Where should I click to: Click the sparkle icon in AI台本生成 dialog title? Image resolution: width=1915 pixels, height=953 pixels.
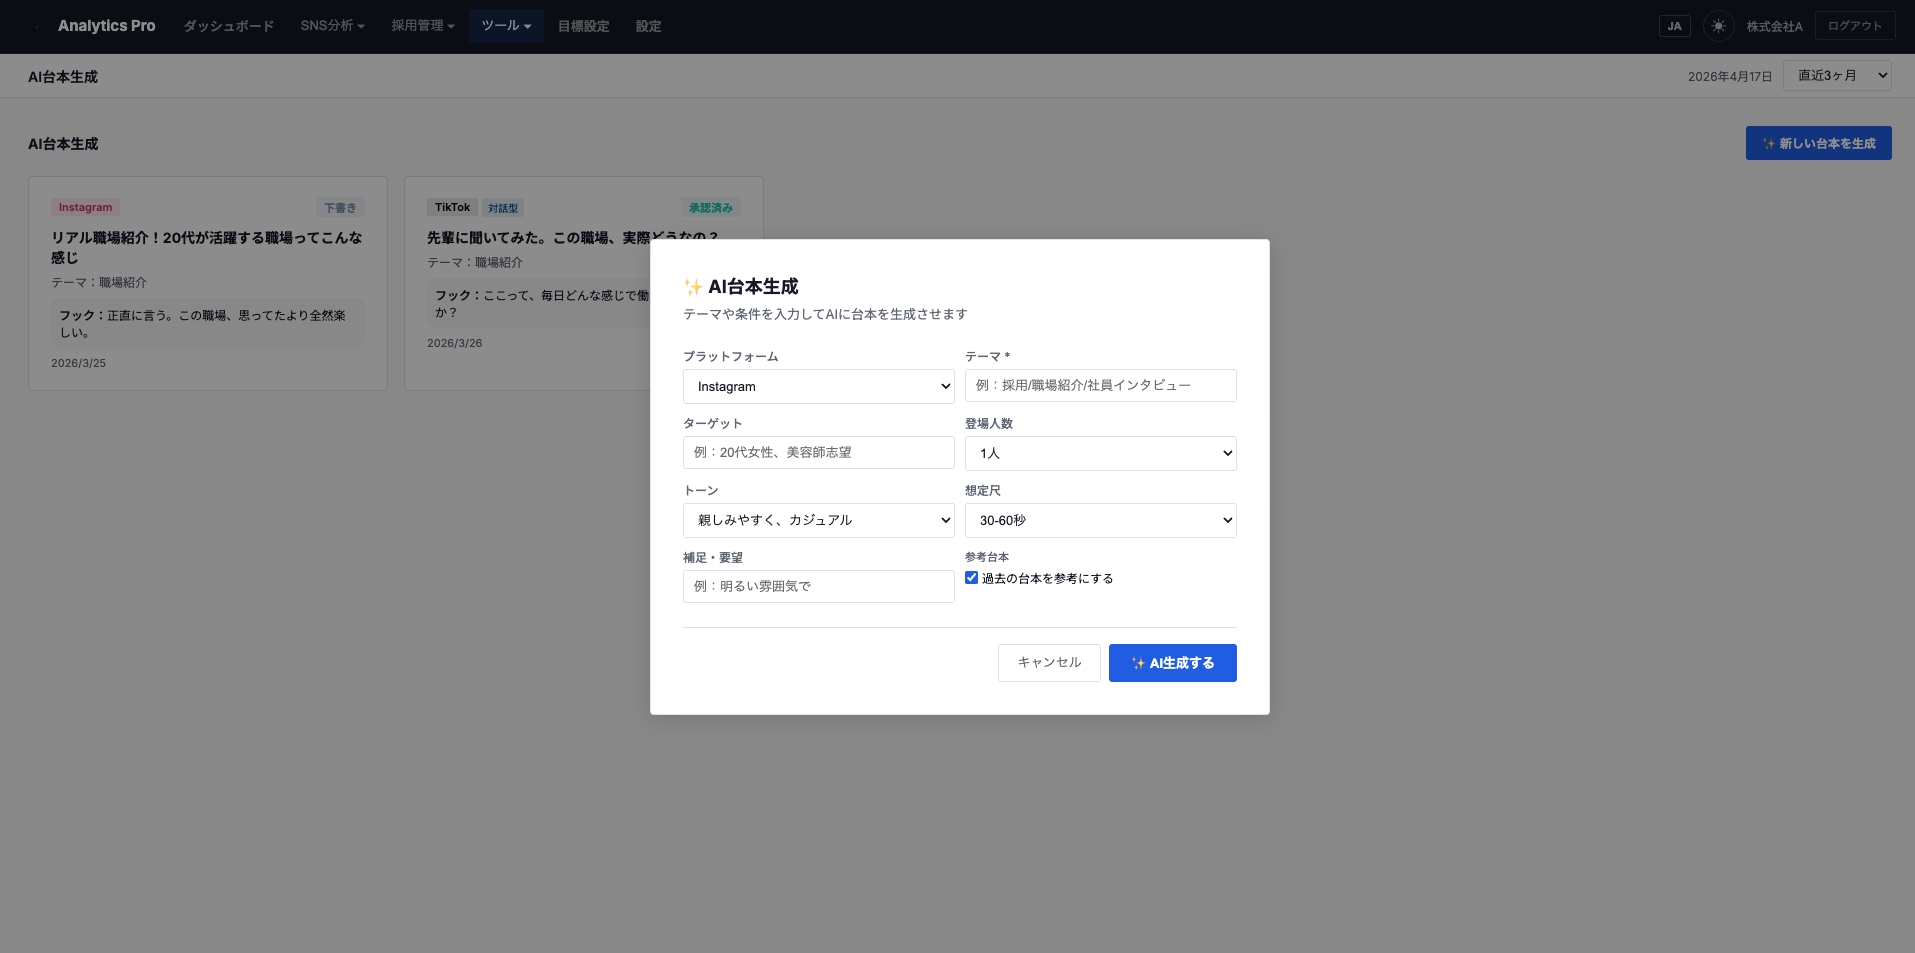click(x=691, y=286)
